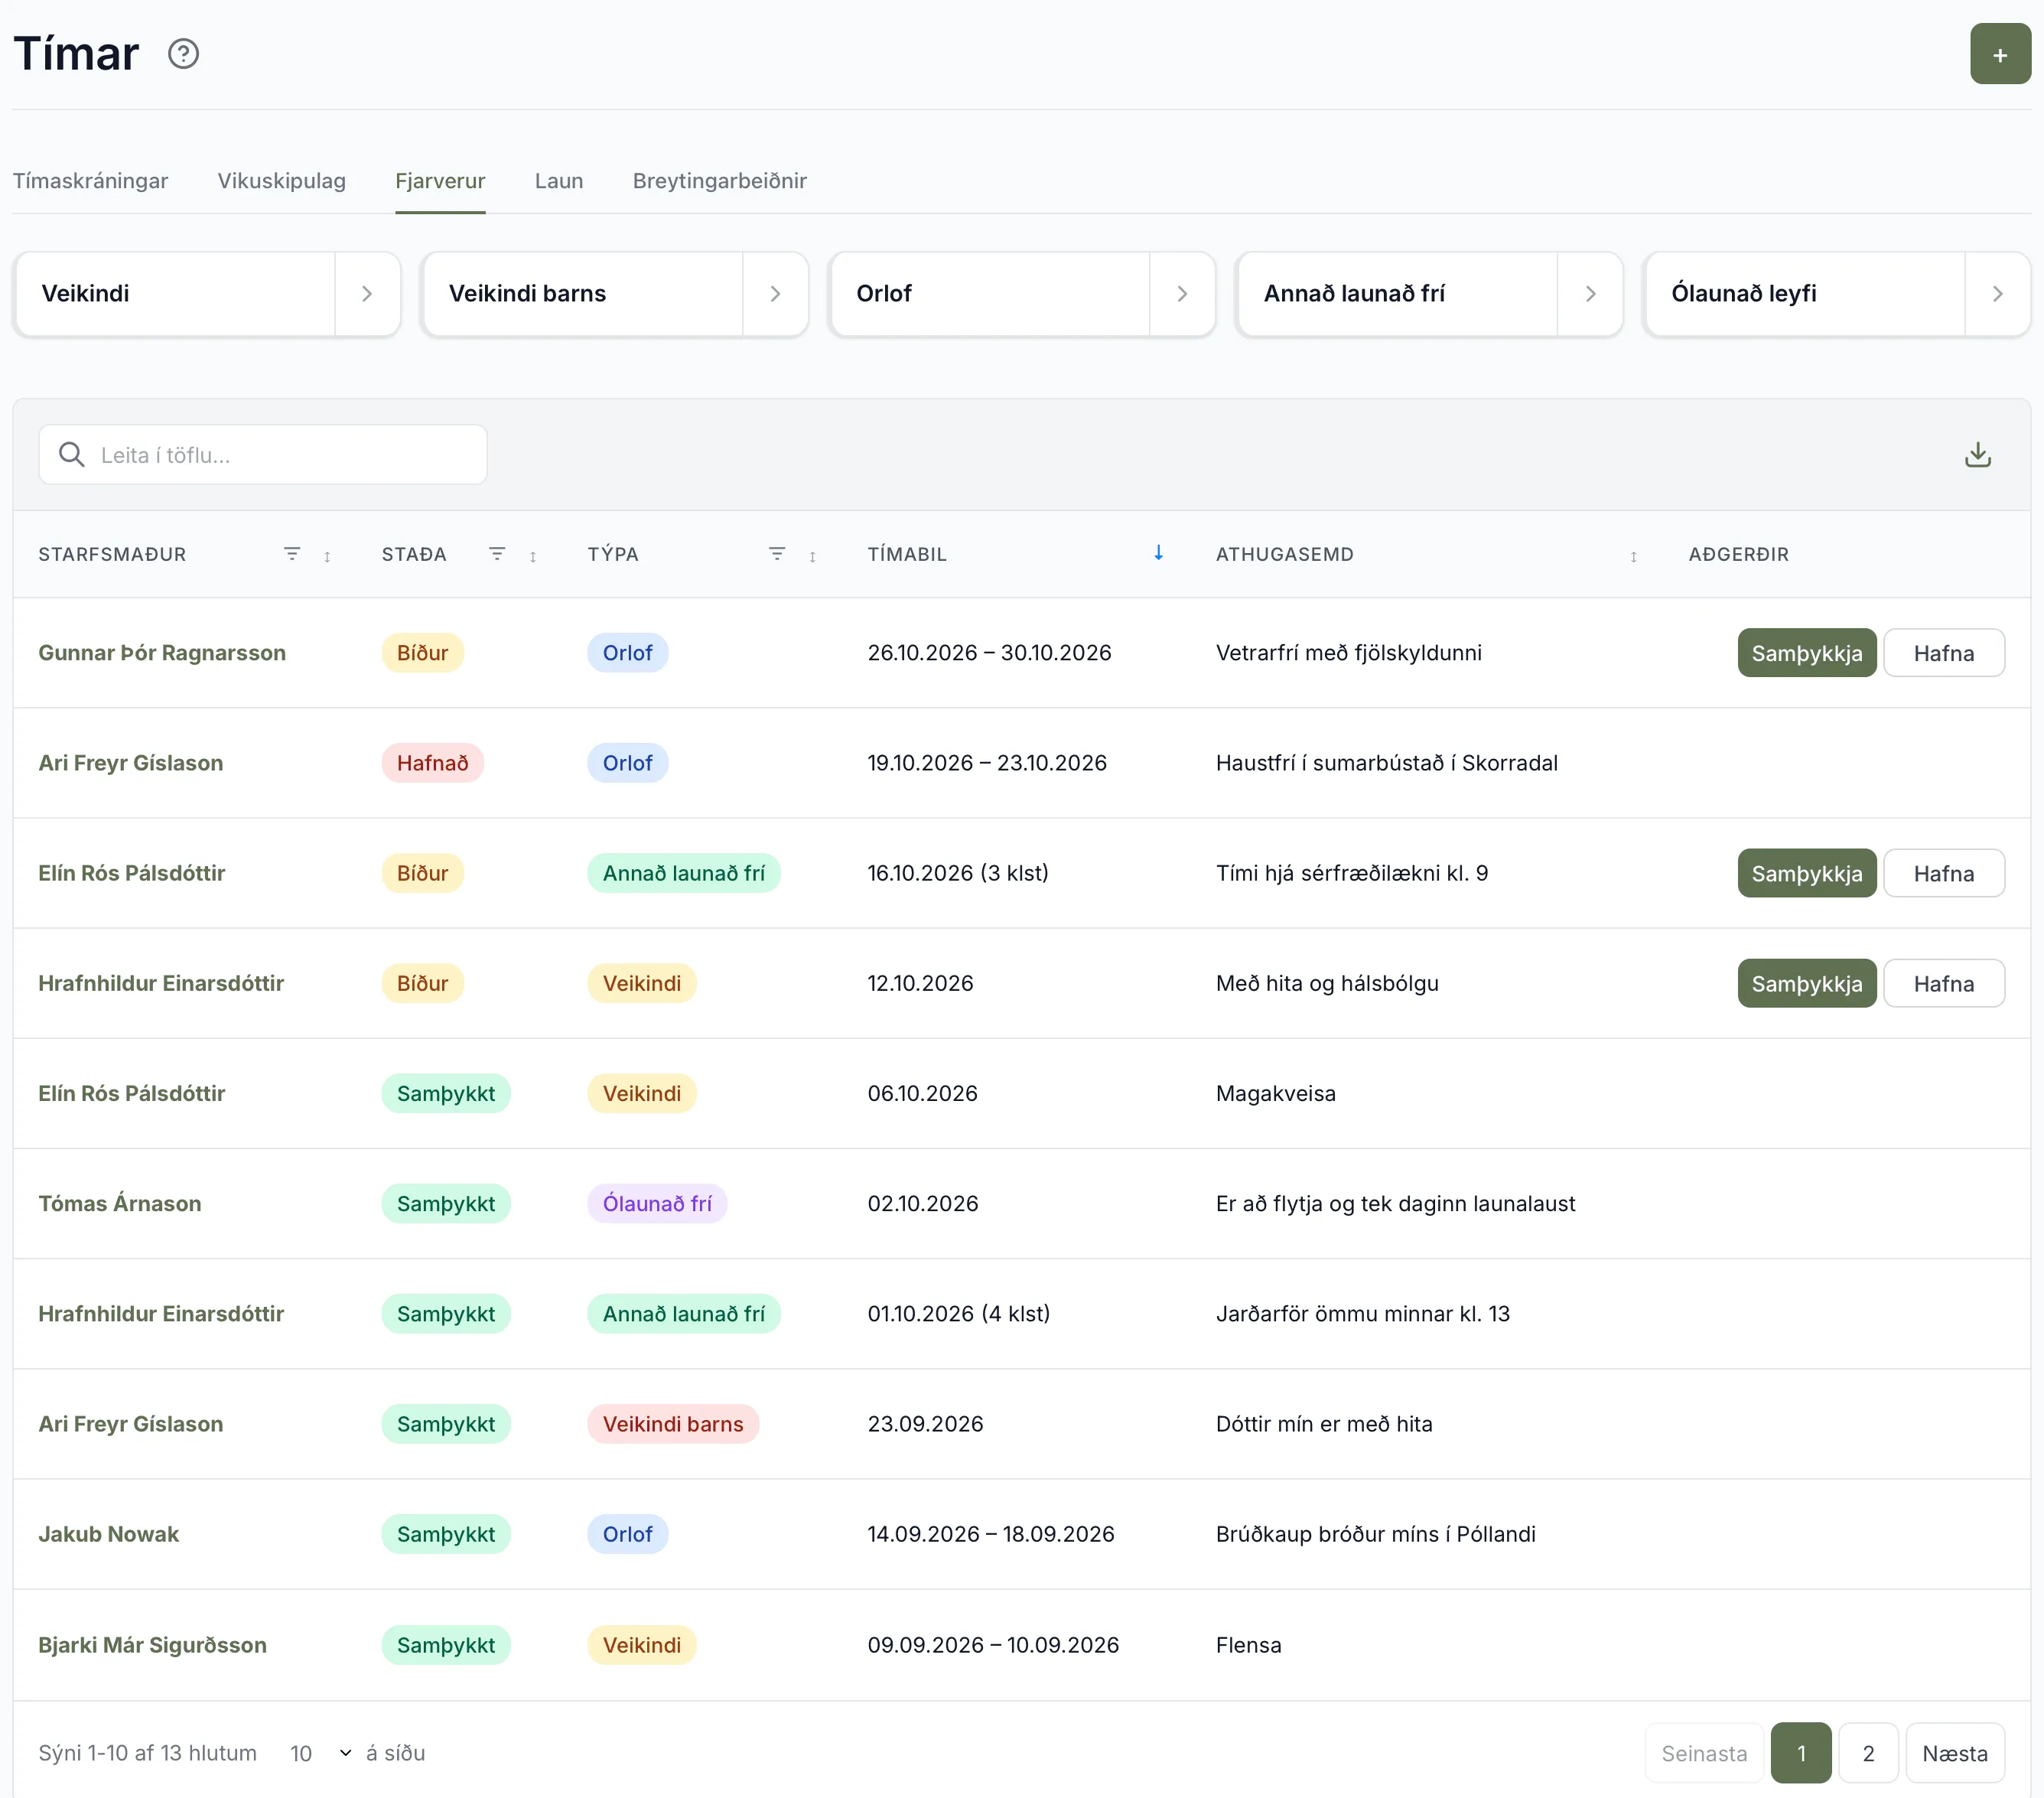Reject Gunnar Þór Ragnarsson's request with Hafna
The height and width of the screenshot is (1798, 2044).
pos(1943,653)
